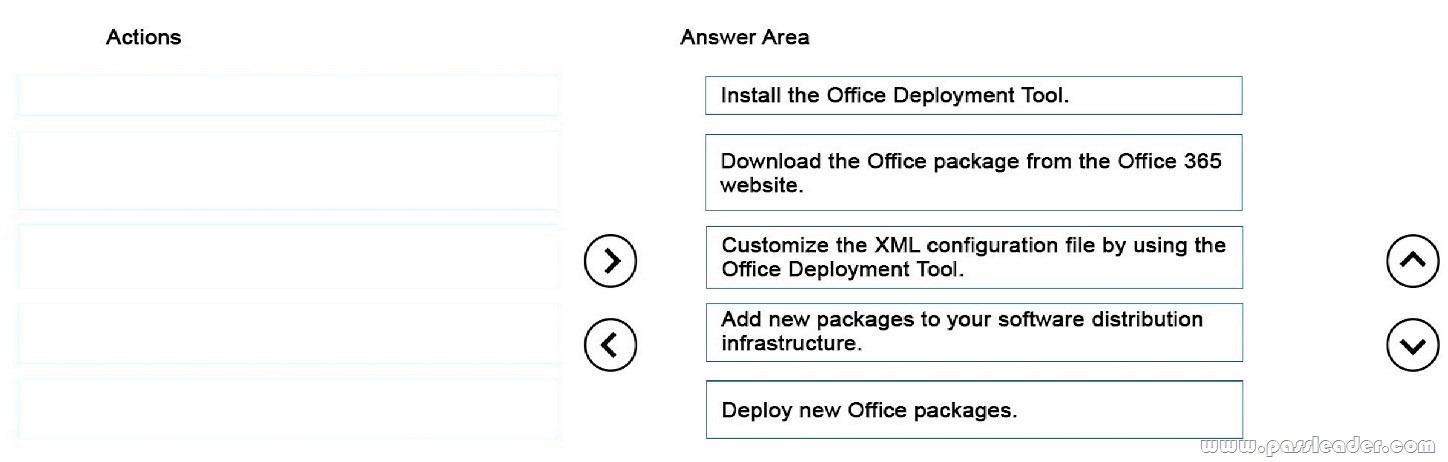Screen dimensions: 1448x462
Task: Click the word infrastructure in fourth answer
Action: click(x=791, y=343)
